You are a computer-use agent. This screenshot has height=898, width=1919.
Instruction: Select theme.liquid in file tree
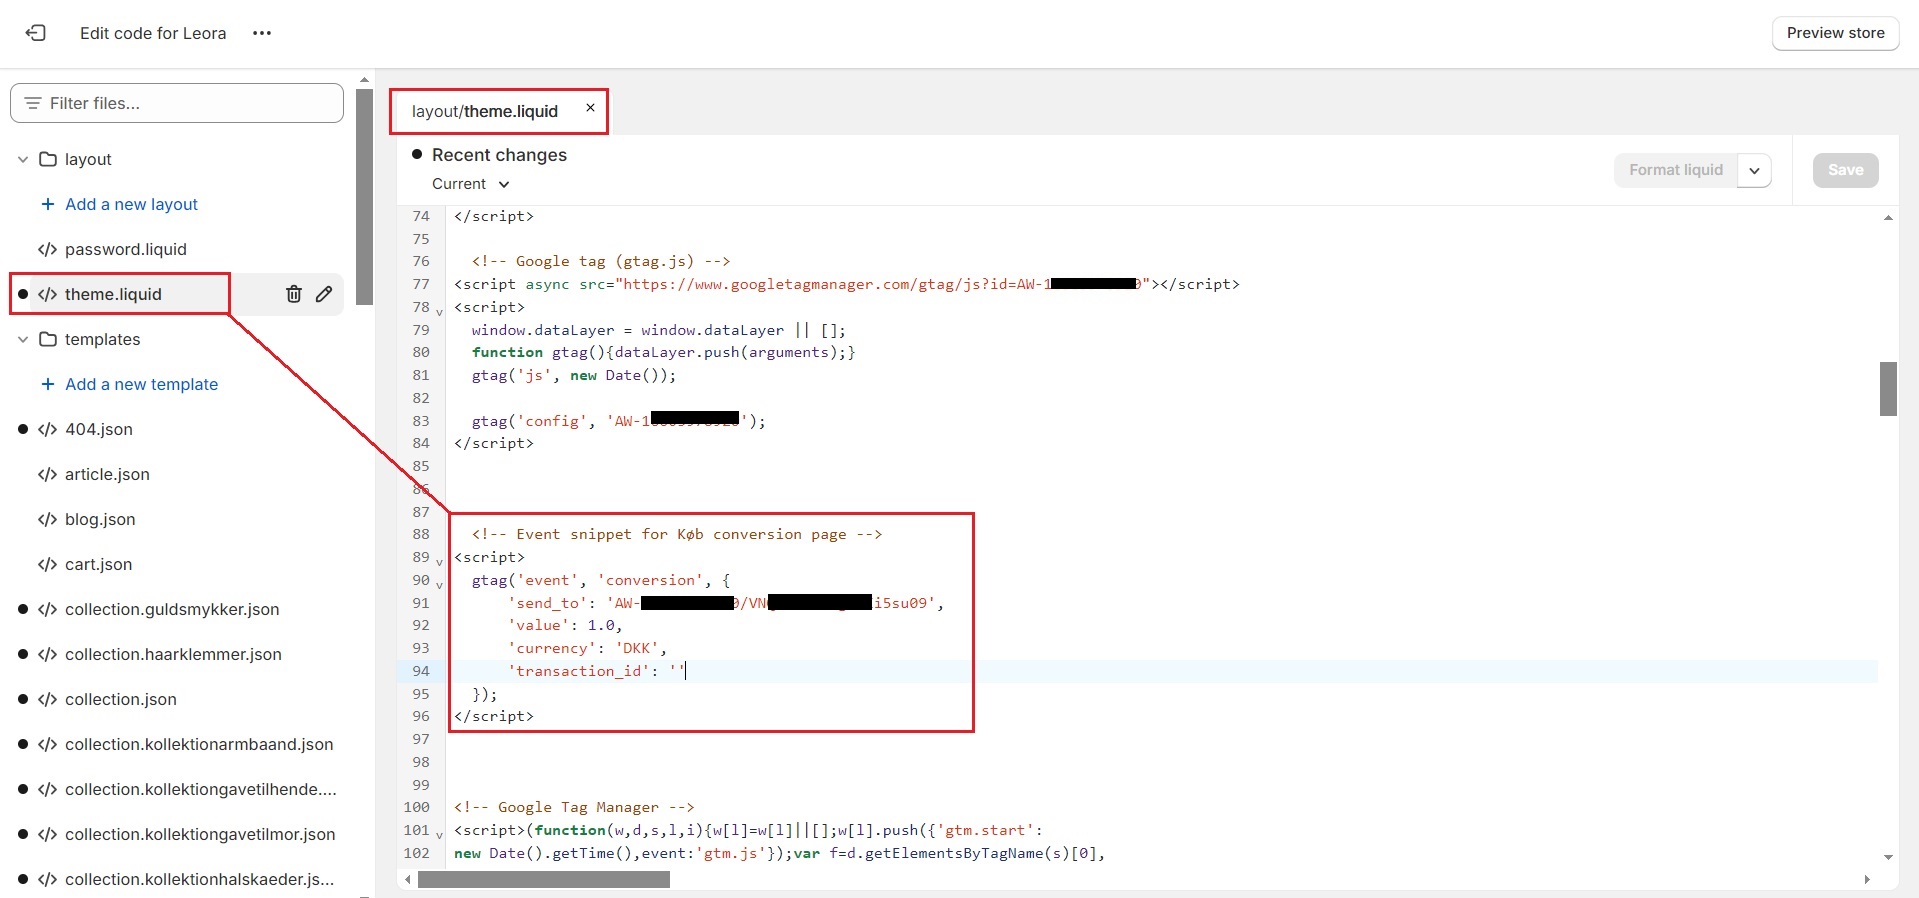tap(113, 294)
